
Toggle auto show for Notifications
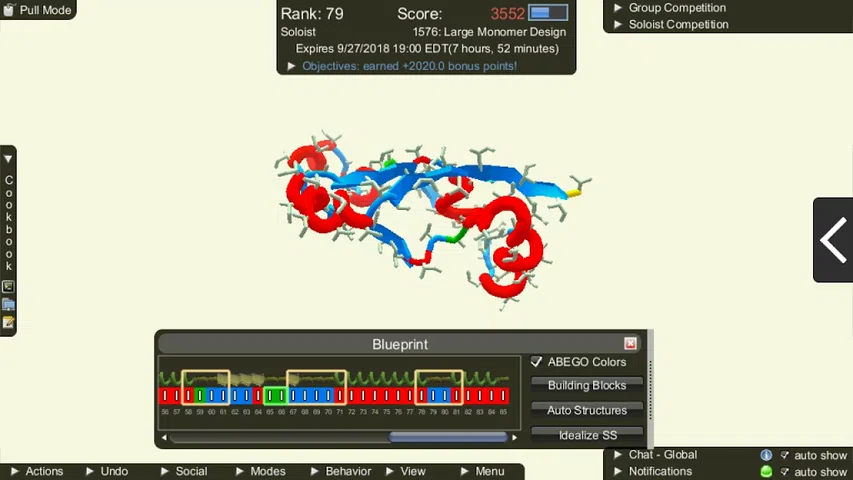785,471
